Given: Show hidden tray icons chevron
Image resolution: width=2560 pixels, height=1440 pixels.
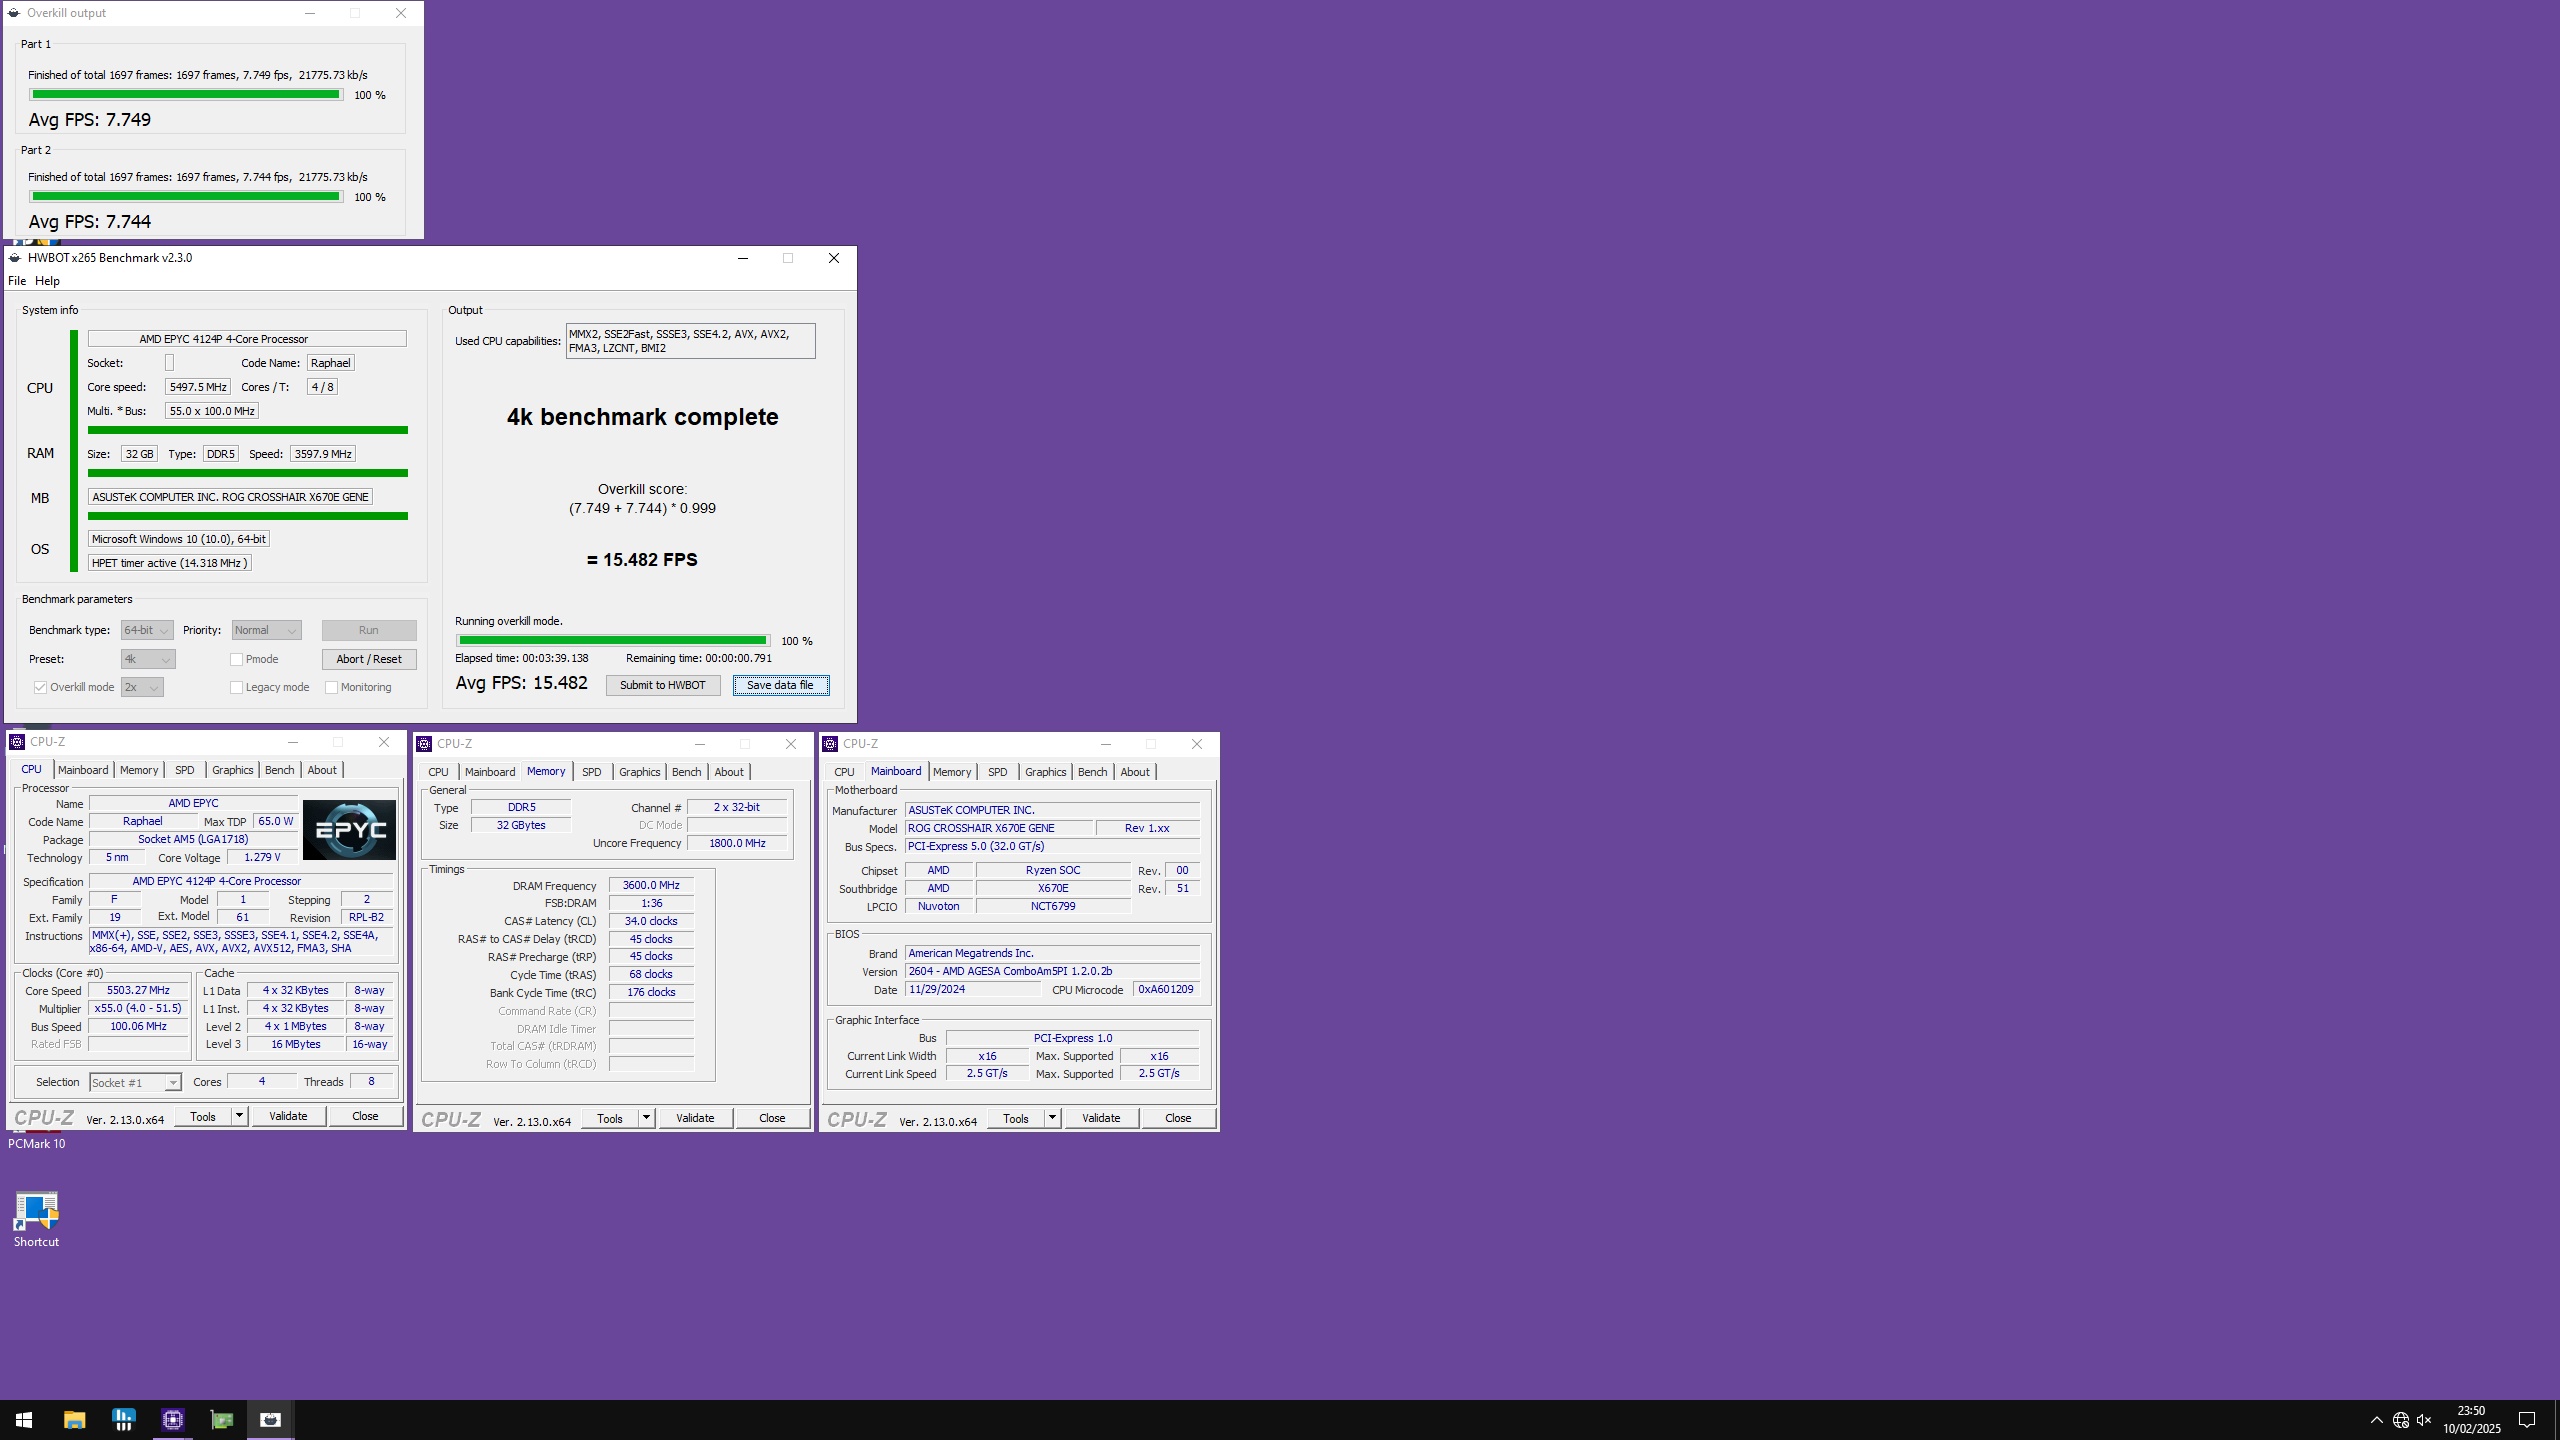Looking at the screenshot, I should pyautogui.click(x=2377, y=1420).
